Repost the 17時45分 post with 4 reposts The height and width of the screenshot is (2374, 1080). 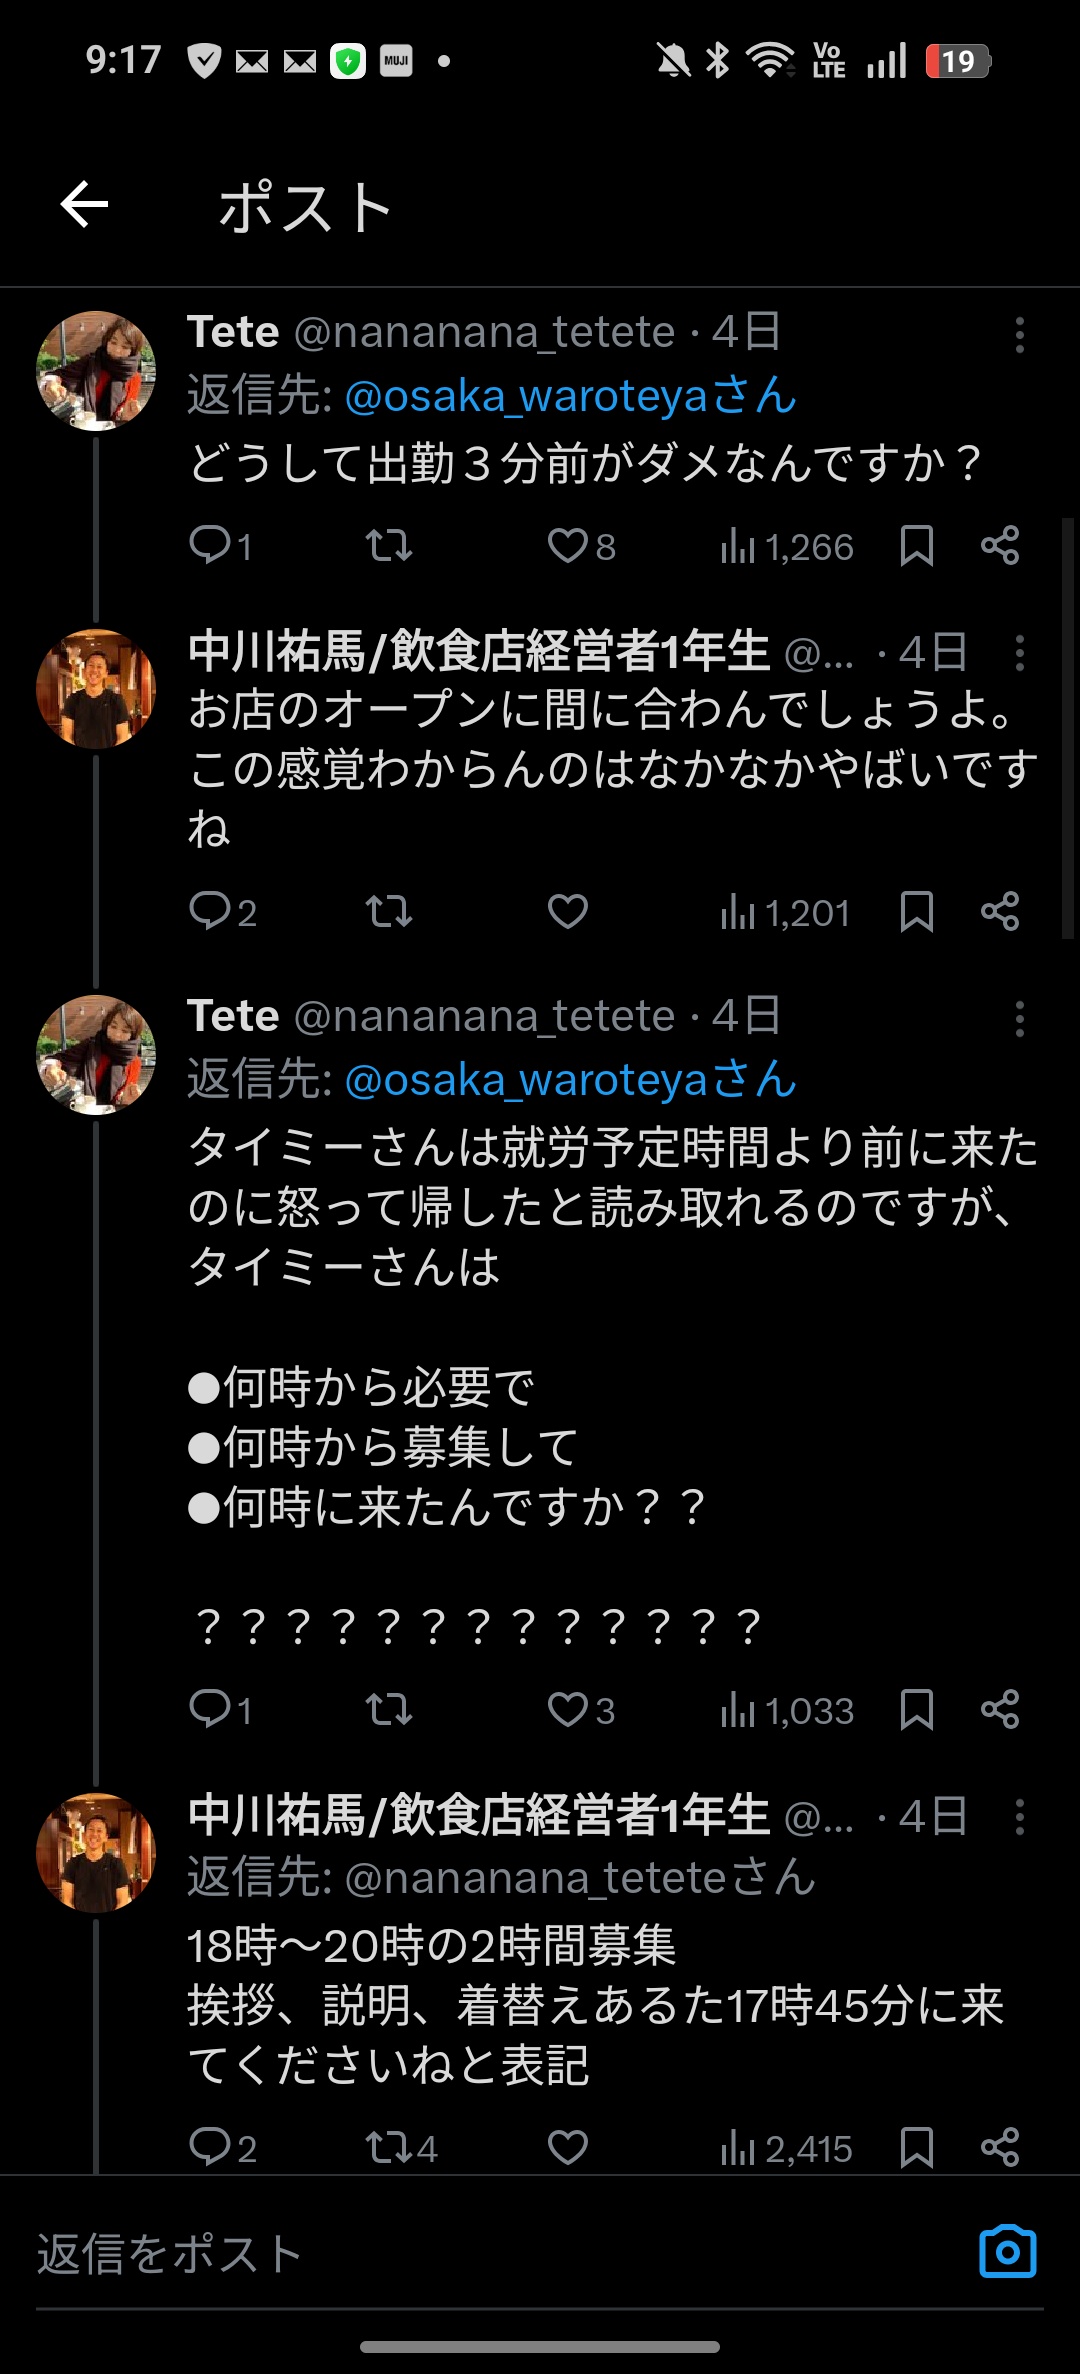(389, 2147)
